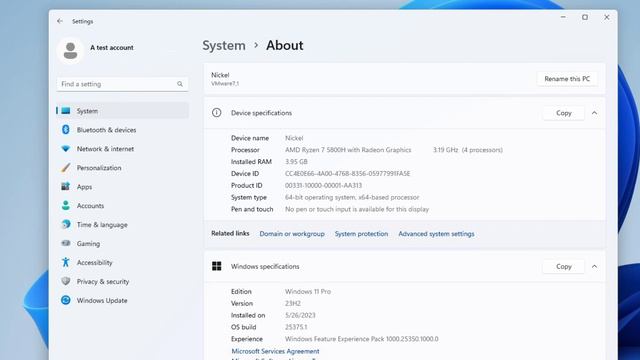This screenshot has width=640, height=360.
Task: Click the Find a setting search box
Action: (x=122, y=84)
